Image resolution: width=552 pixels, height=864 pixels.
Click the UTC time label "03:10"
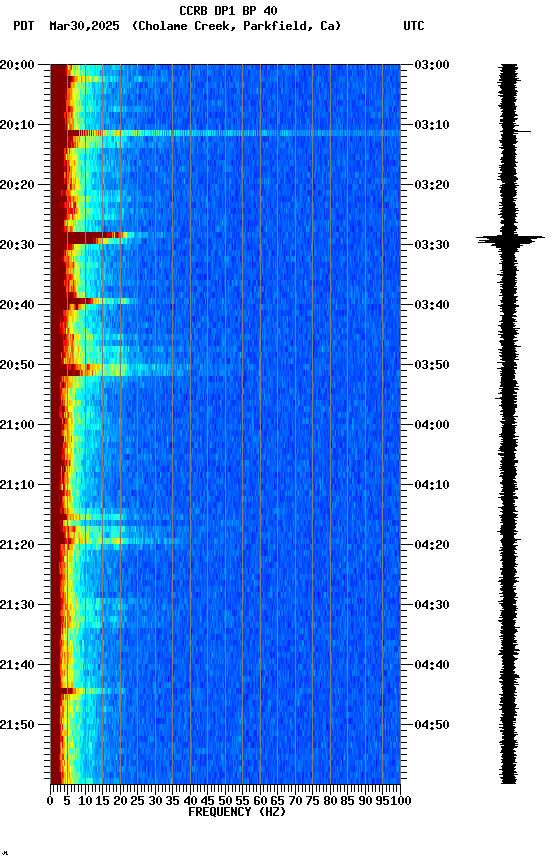[432, 125]
